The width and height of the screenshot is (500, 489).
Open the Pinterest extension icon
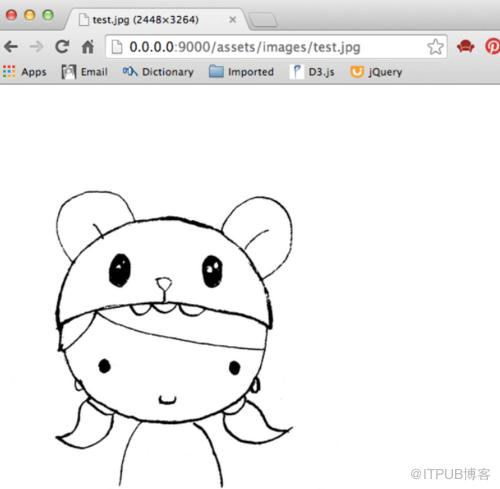point(493,47)
